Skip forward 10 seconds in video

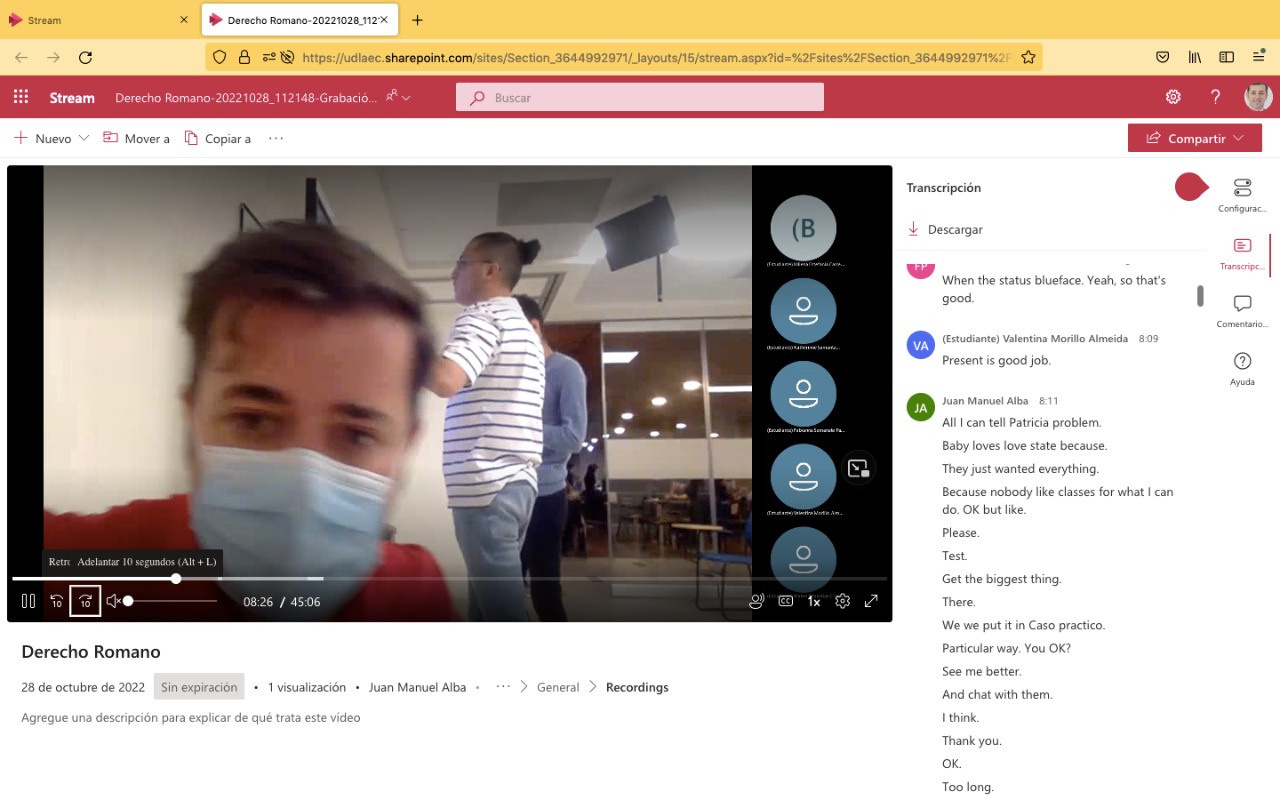tap(85, 601)
